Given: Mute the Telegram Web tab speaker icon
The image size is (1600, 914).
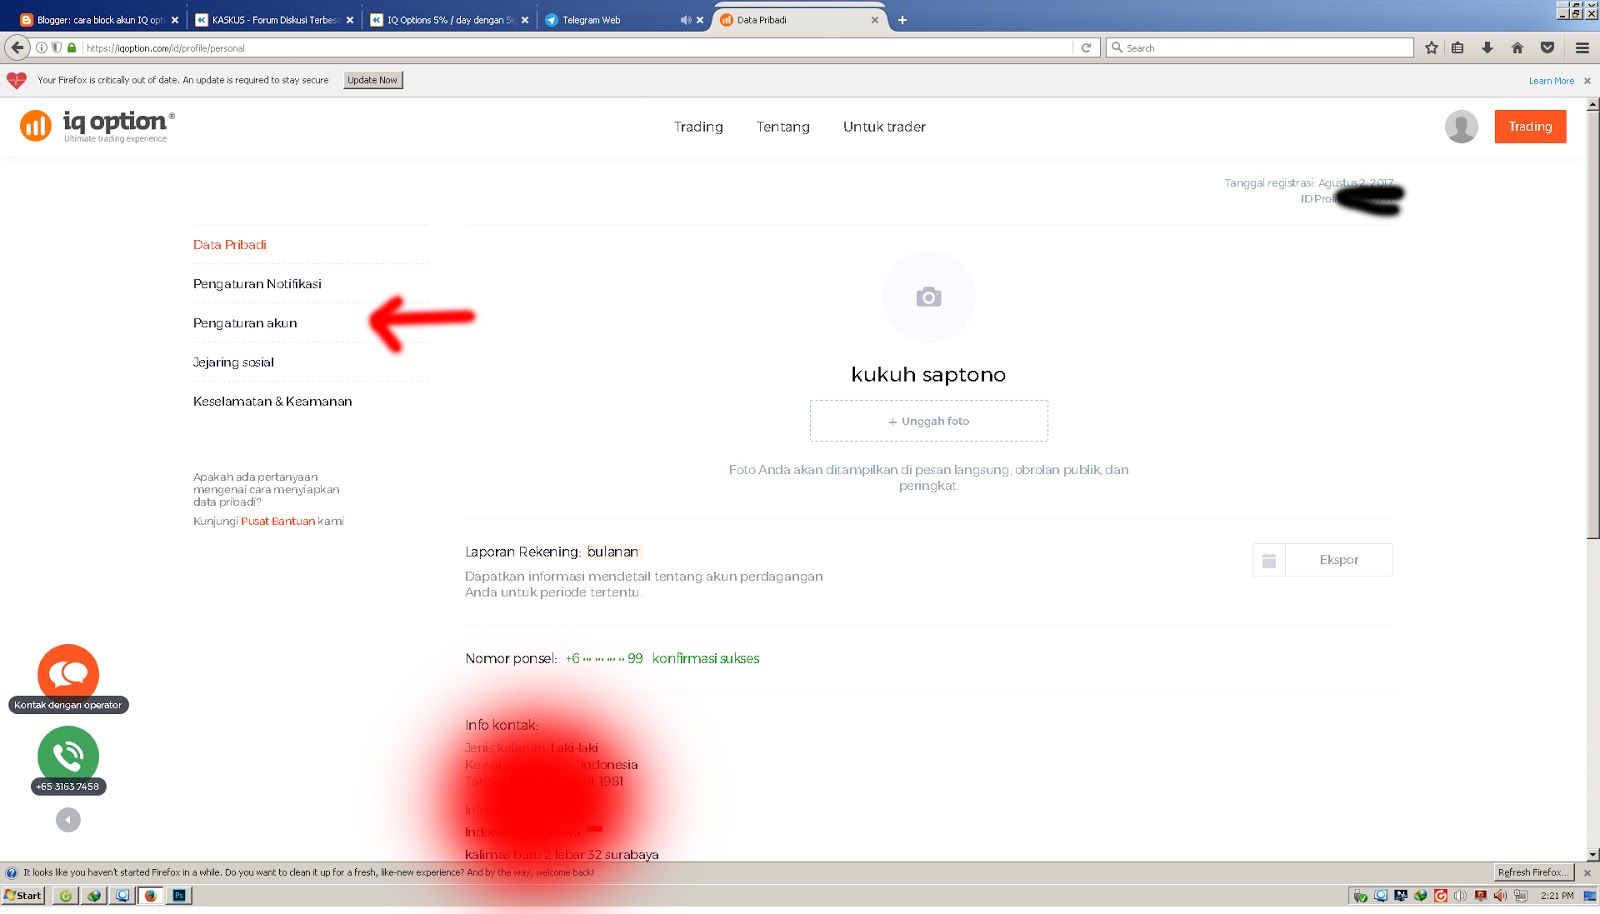Looking at the screenshot, I should [x=685, y=20].
